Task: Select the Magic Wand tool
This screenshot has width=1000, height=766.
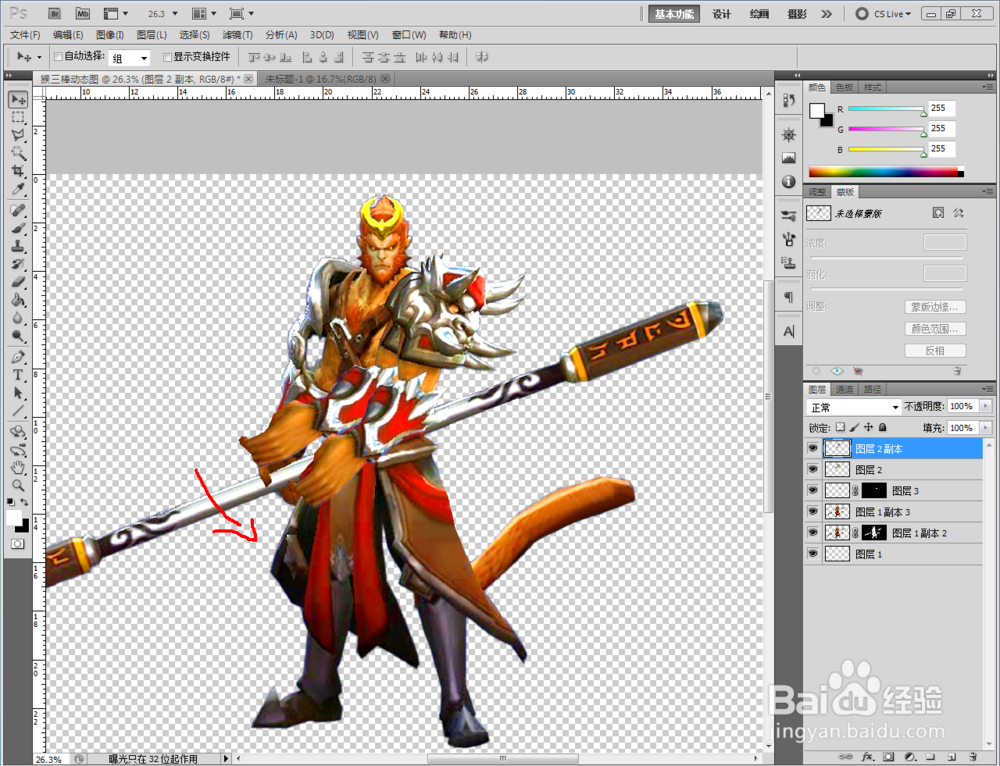Action: 18,153
